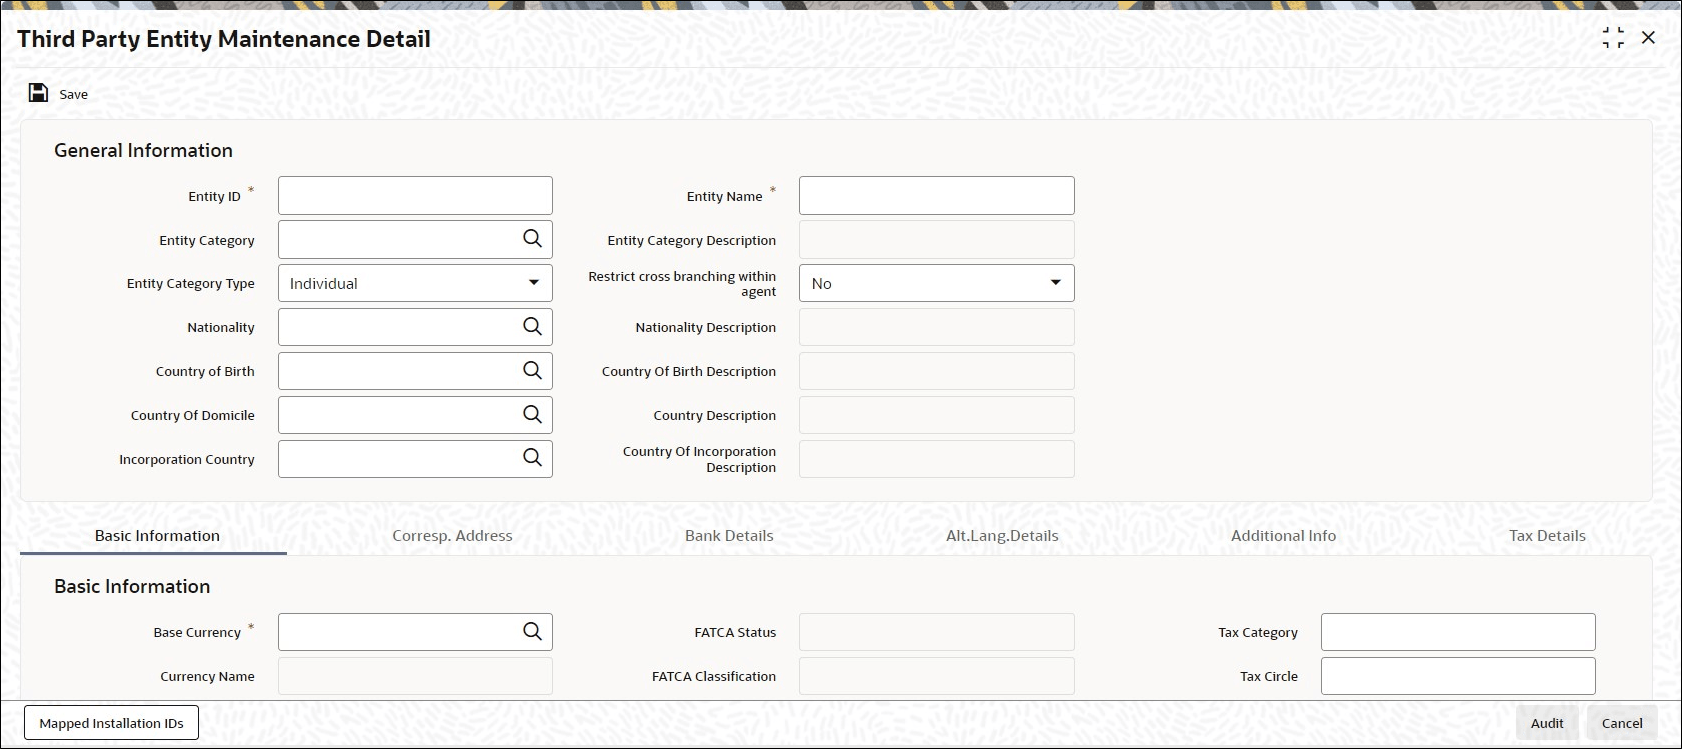Click the Third Party Entity Maintenance Detail title
1682x749 pixels.
coord(224,39)
